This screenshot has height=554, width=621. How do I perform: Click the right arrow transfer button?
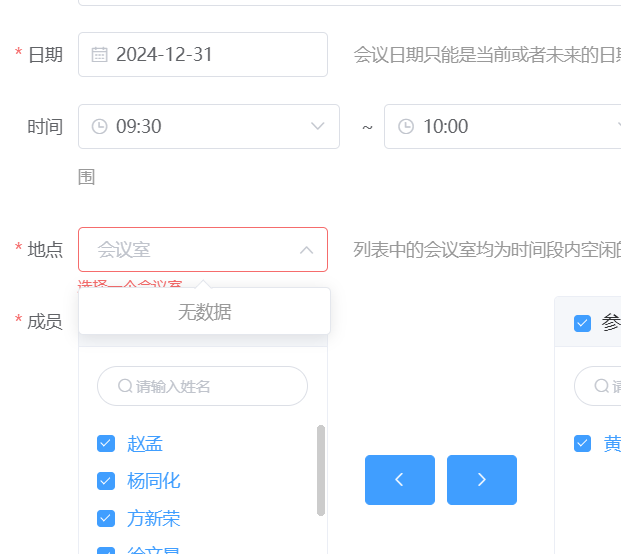(x=482, y=480)
